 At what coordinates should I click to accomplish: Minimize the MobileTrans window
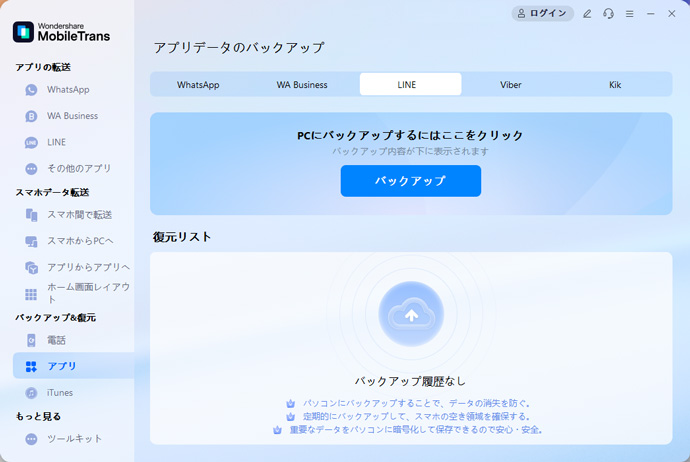650,14
